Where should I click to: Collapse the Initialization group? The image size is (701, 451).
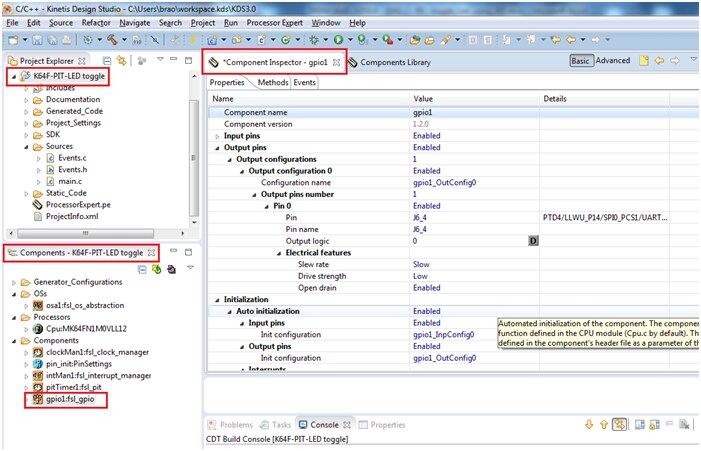pyautogui.click(x=217, y=300)
